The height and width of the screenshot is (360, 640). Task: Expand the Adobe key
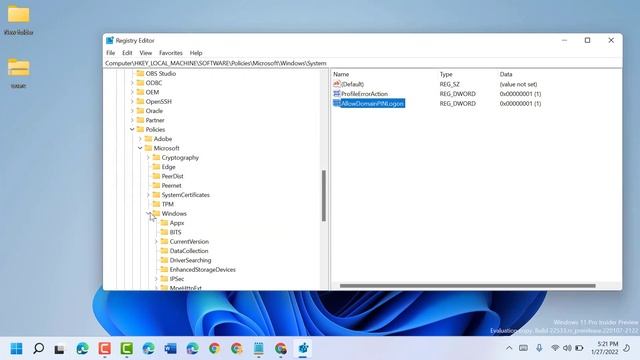click(x=140, y=139)
